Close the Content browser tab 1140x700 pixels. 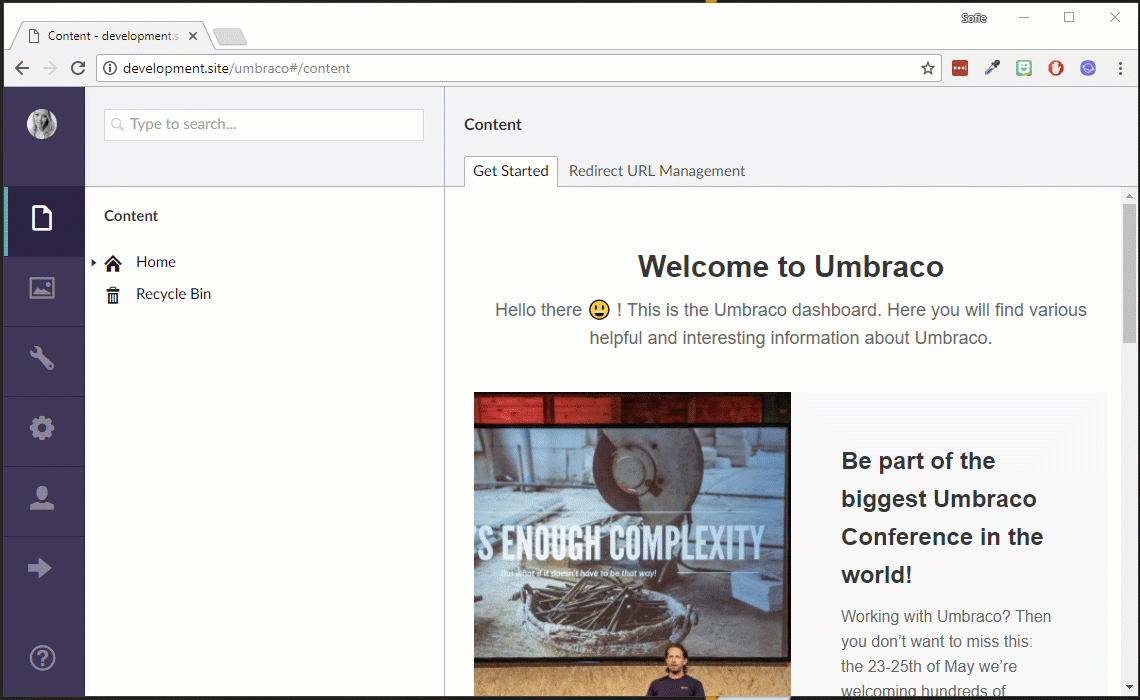[193, 36]
